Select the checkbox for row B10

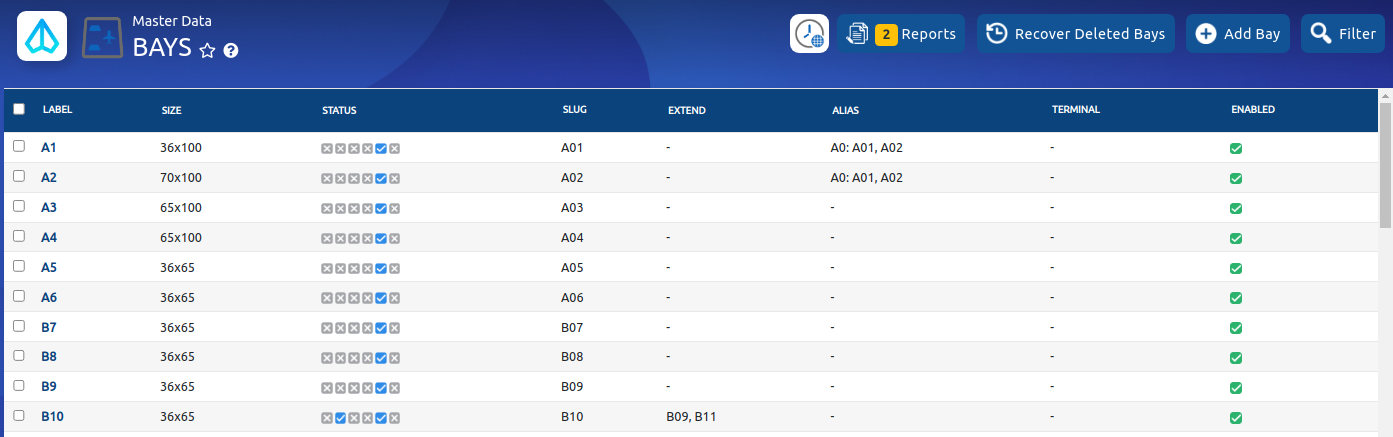[19, 415]
